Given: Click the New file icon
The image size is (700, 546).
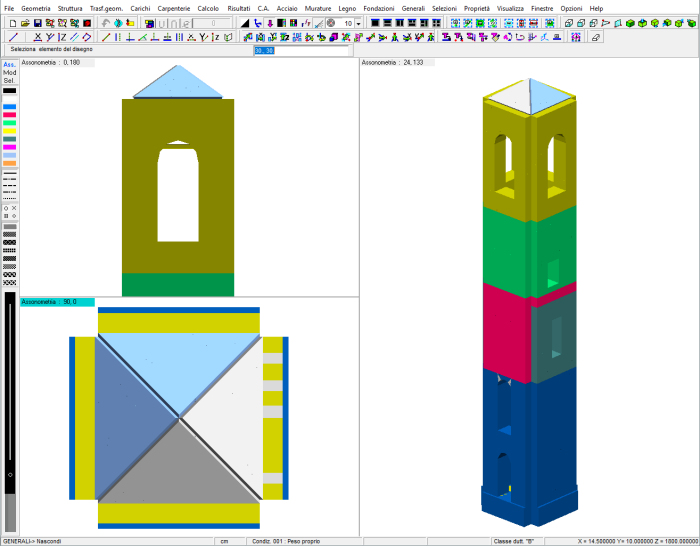Looking at the screenshot, I should pos(11,23).
